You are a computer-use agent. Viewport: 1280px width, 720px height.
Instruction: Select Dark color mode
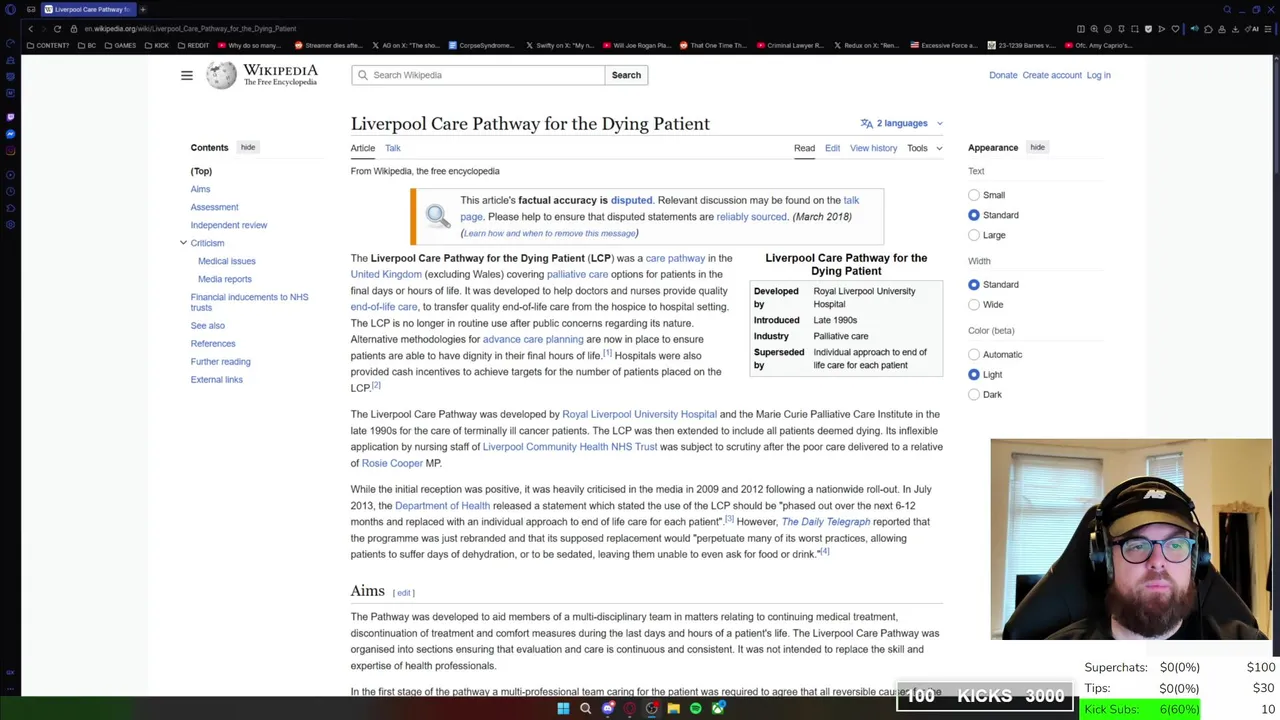pyautogui.click(x=974, y=395)
